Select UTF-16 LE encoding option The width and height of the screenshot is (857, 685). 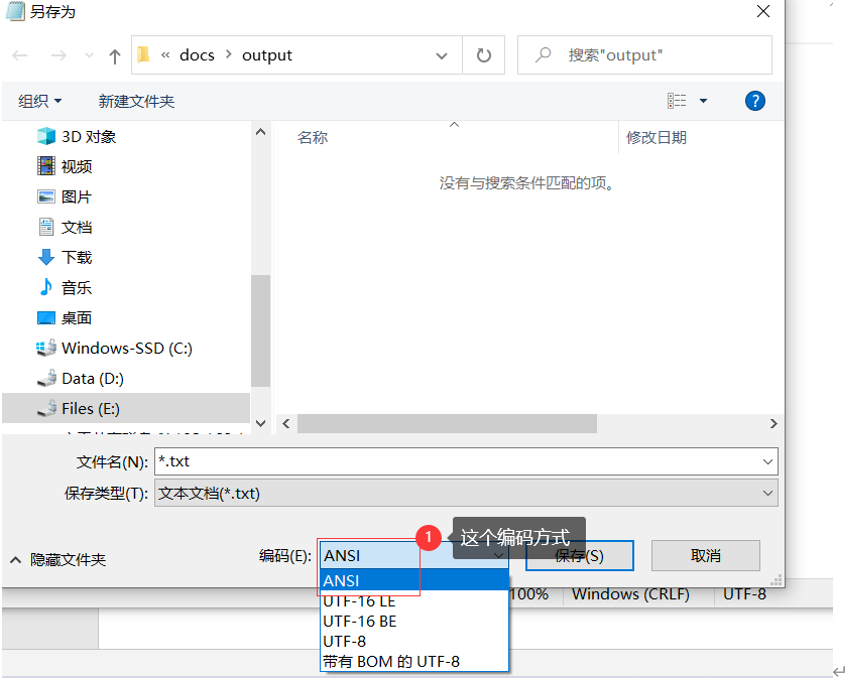358,601
